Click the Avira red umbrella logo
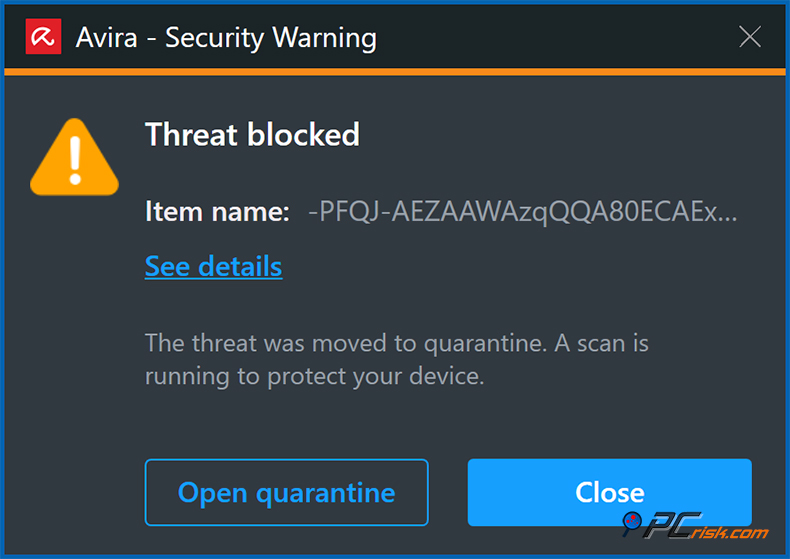Image resolution: width=790 pixels, height=559 pixels. [x=43, y=38]
